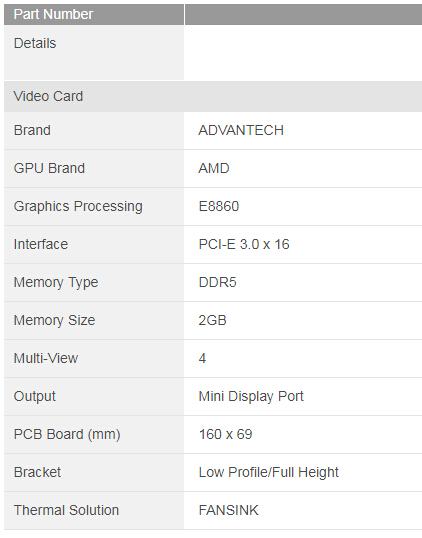Select the Details row label
Viewport: 422px width, 538px height.
coord(35,44)
